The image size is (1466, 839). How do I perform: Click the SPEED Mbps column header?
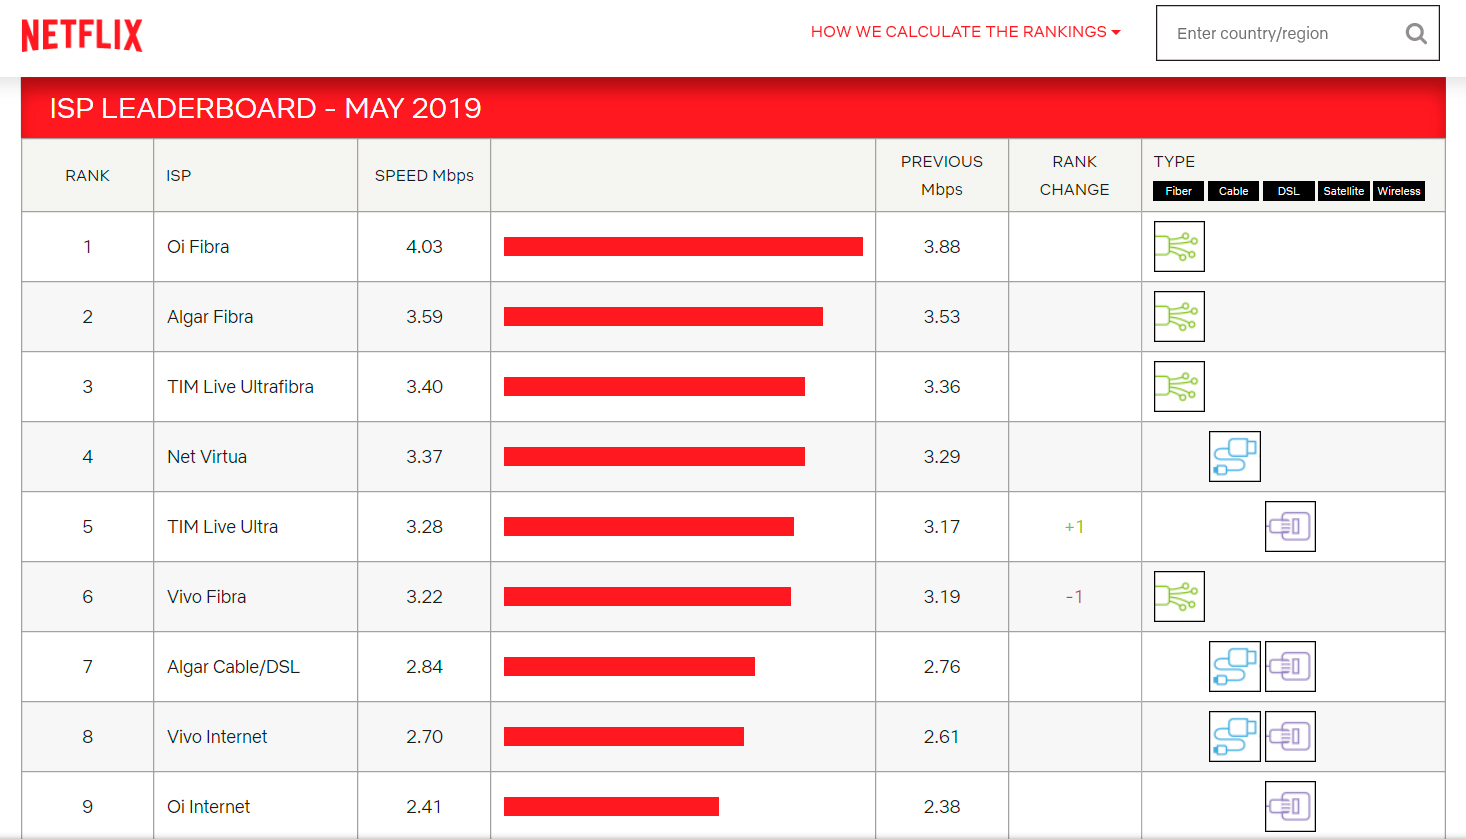[424, 175]
